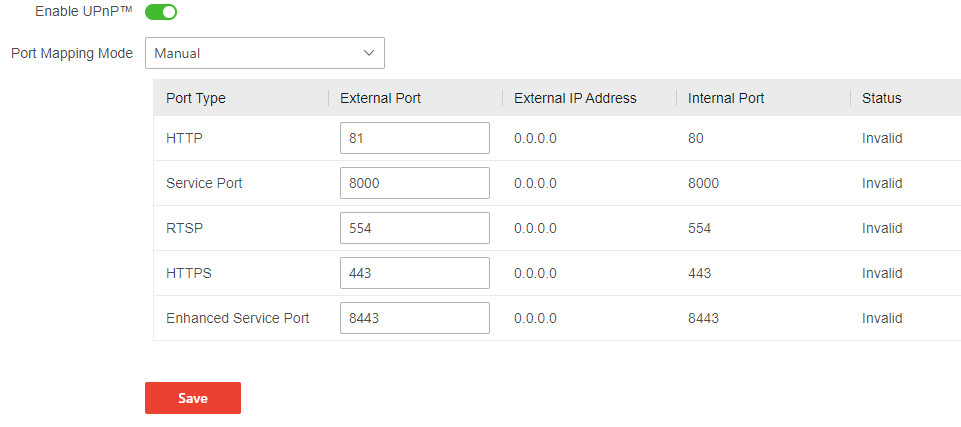The image size is (961, 427).
Task: Click the dropdown chevron arrow beside Manual
Action: 369,53
